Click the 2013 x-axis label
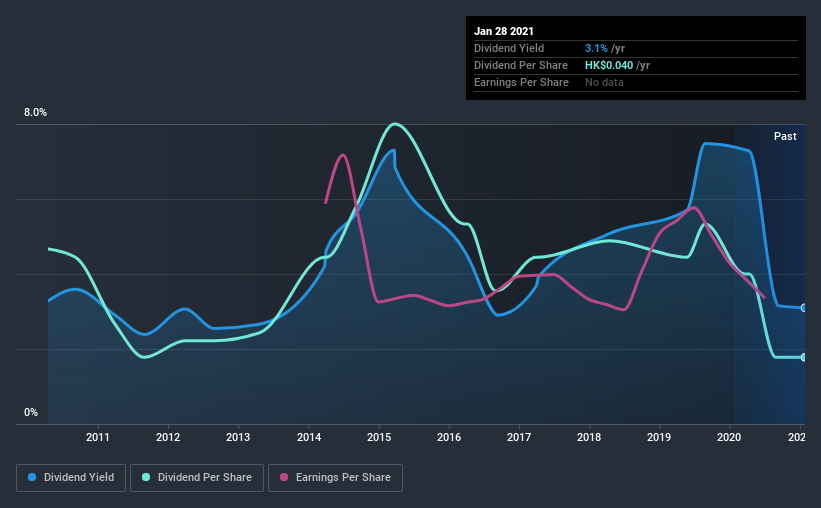Image resolution: width=821 pixels, height=508 pixels. coord(238,437)
